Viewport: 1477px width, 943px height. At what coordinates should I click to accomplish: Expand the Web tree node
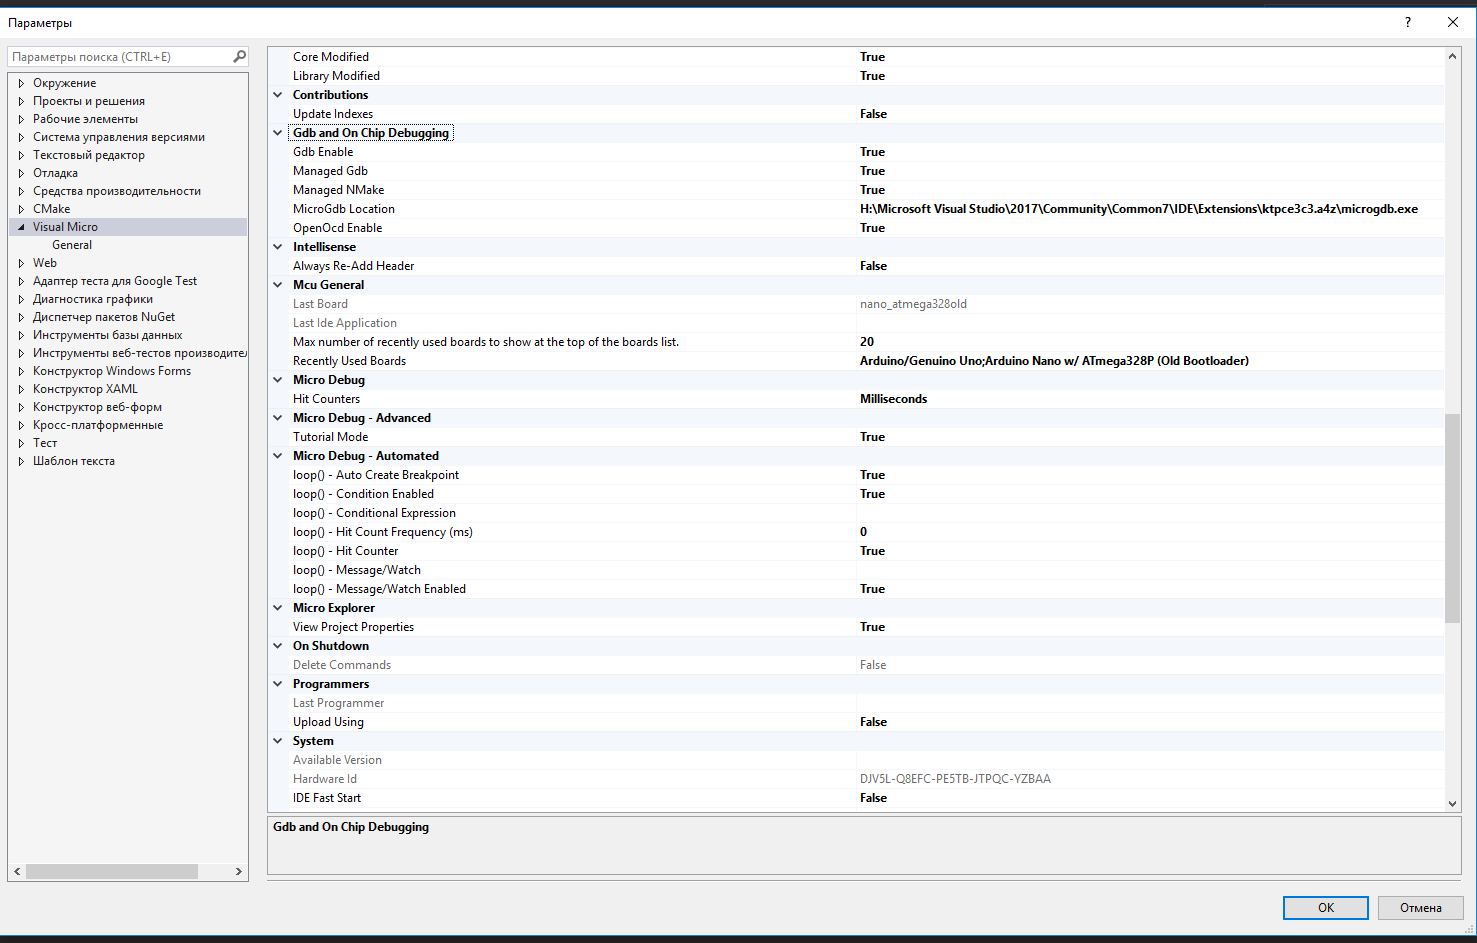[x=21, y=263]
